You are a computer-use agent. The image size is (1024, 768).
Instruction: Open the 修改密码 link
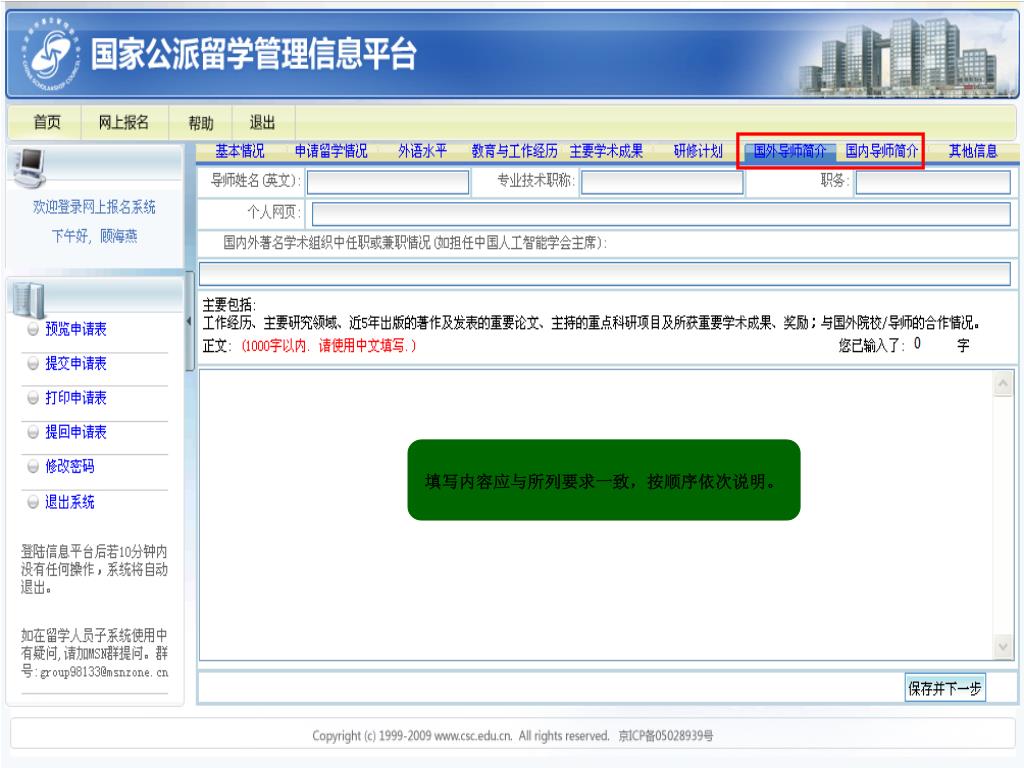[x=70, y=466]
